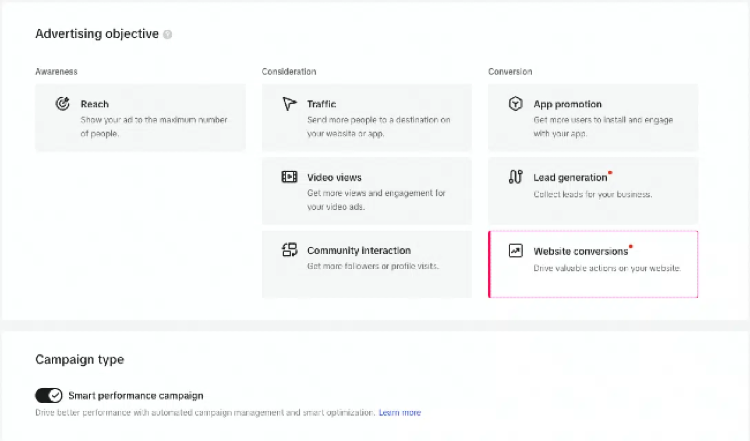Click the Website conversions description text

pyautogui.click(x=606, y=268)
